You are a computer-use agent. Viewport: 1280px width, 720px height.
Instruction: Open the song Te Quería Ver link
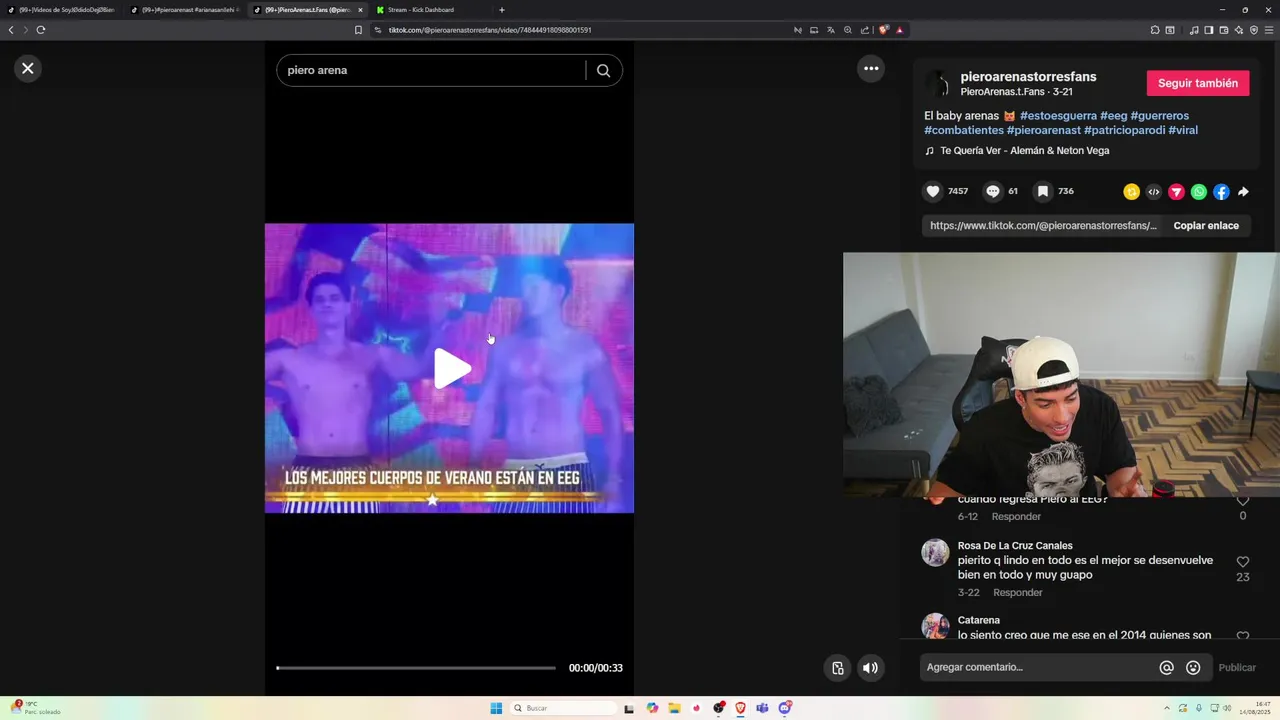click(1024, 151)
